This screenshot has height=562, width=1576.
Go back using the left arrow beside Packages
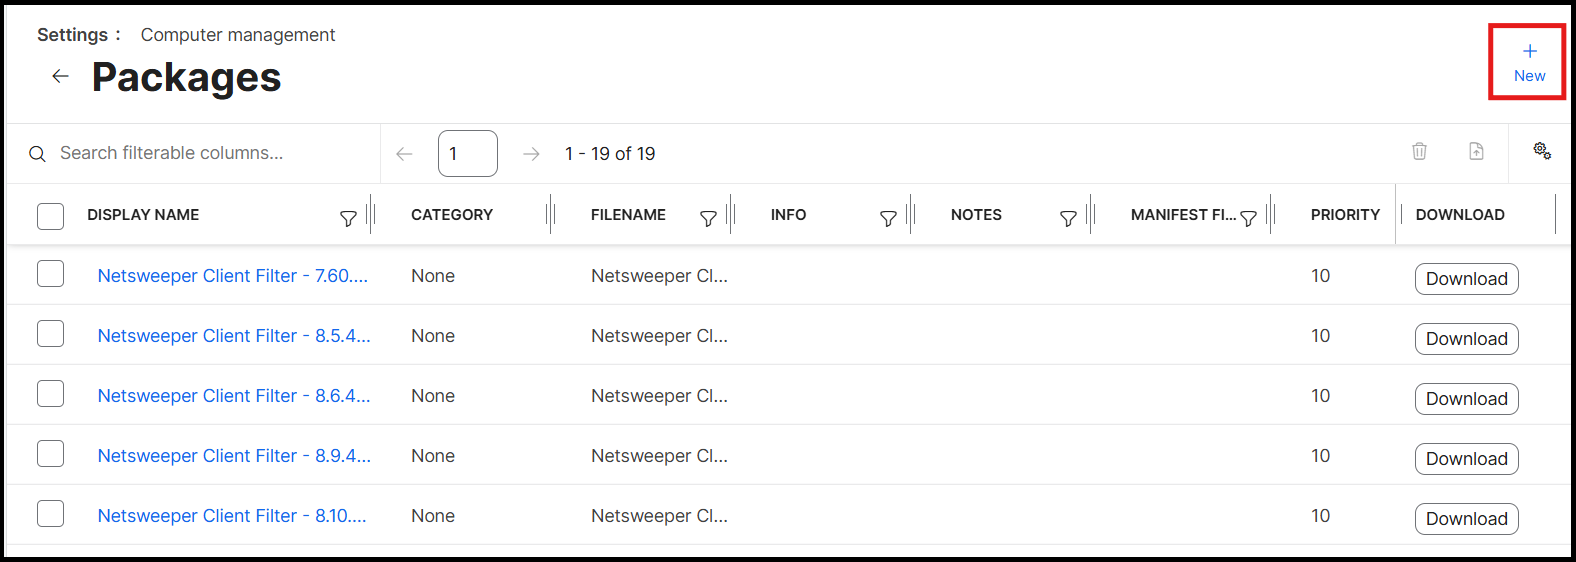pos(60,76)
